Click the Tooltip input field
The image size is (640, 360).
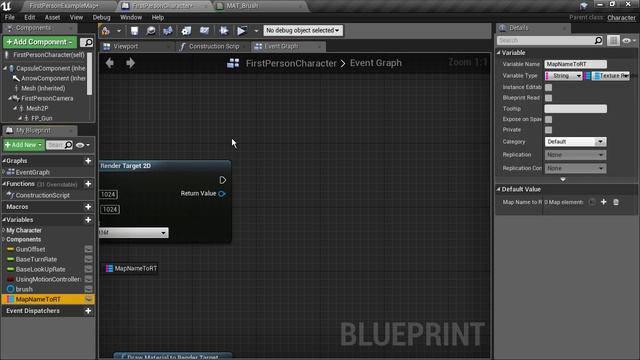[x=576, y=109]
